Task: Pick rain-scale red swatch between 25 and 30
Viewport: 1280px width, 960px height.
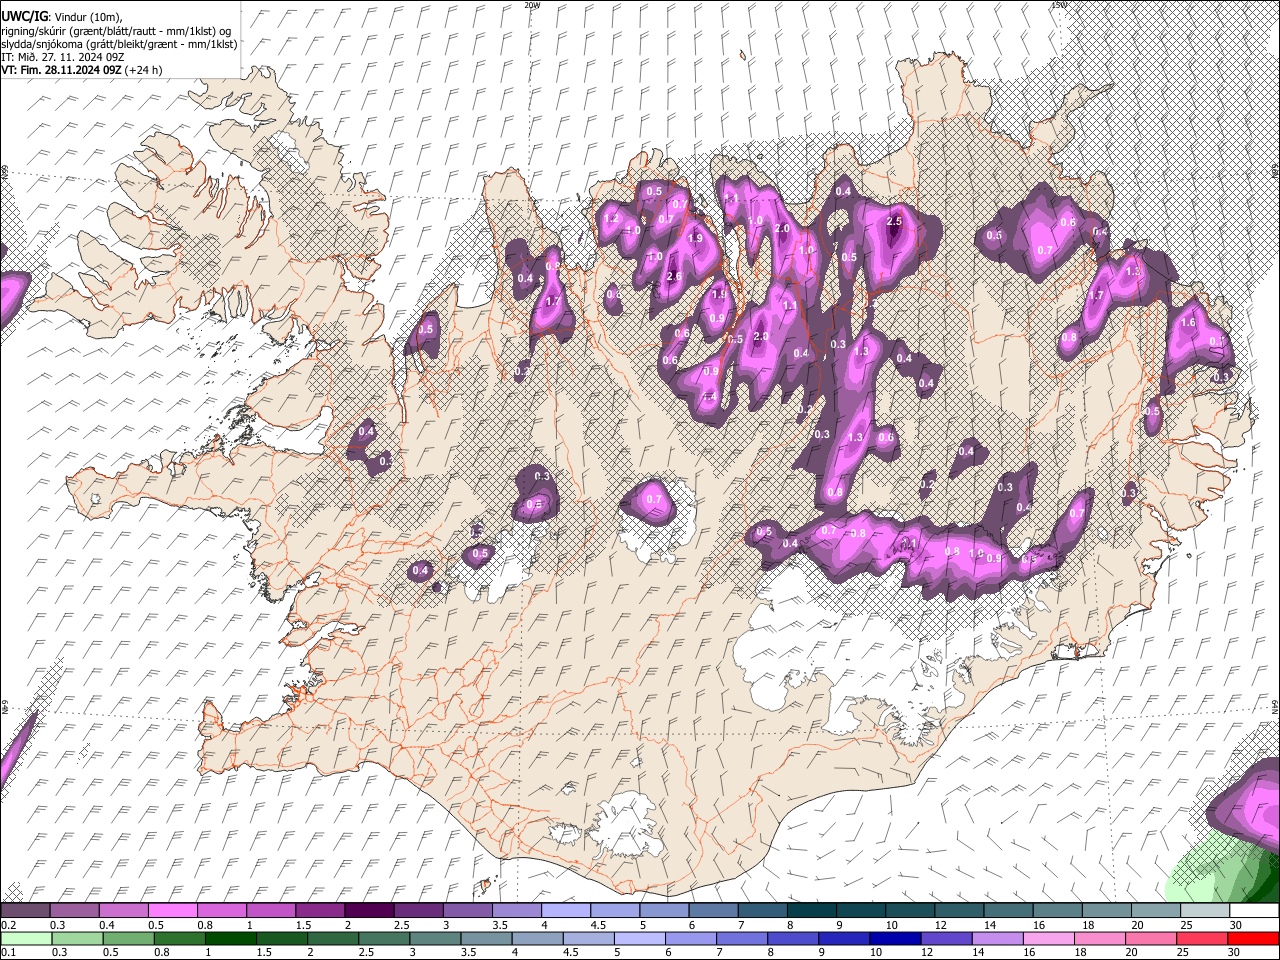Action: click(1201, 938)
